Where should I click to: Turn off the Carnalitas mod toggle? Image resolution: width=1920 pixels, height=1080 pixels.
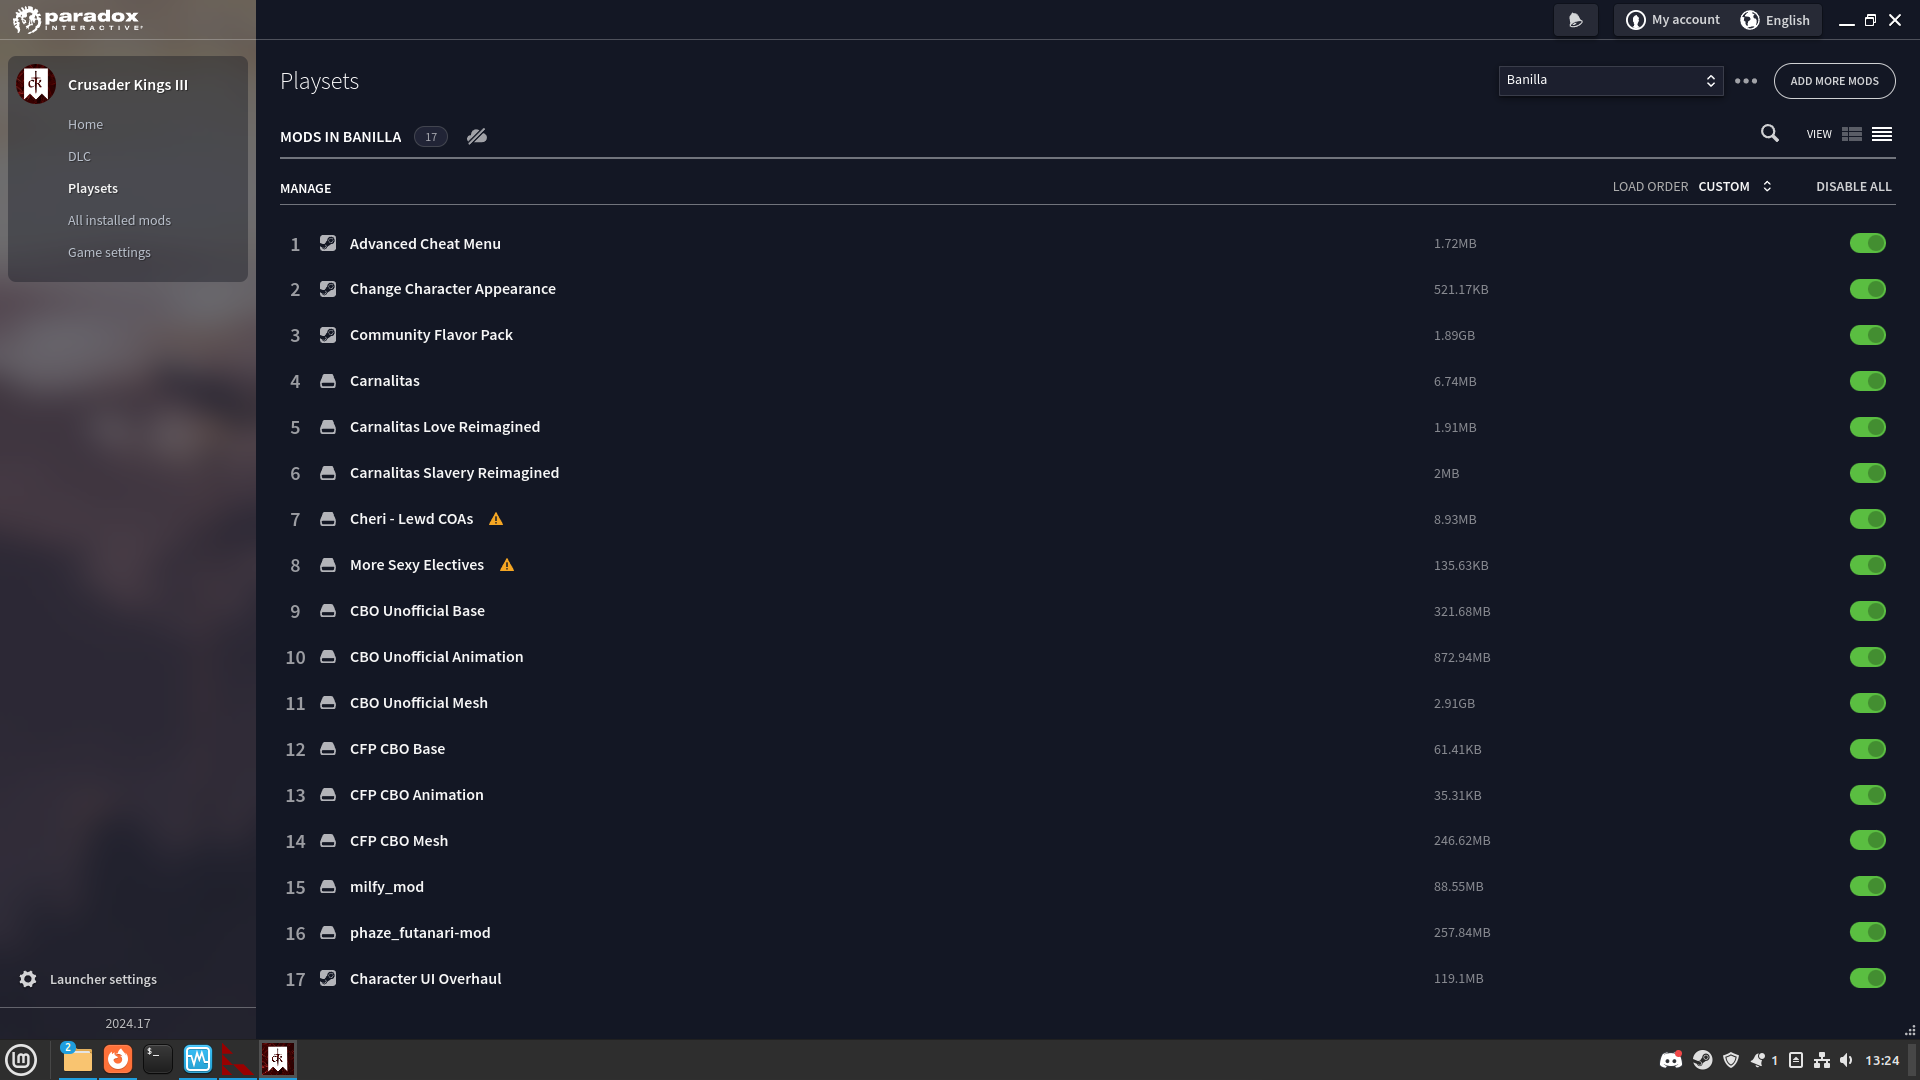click(x=1867, y=381)
